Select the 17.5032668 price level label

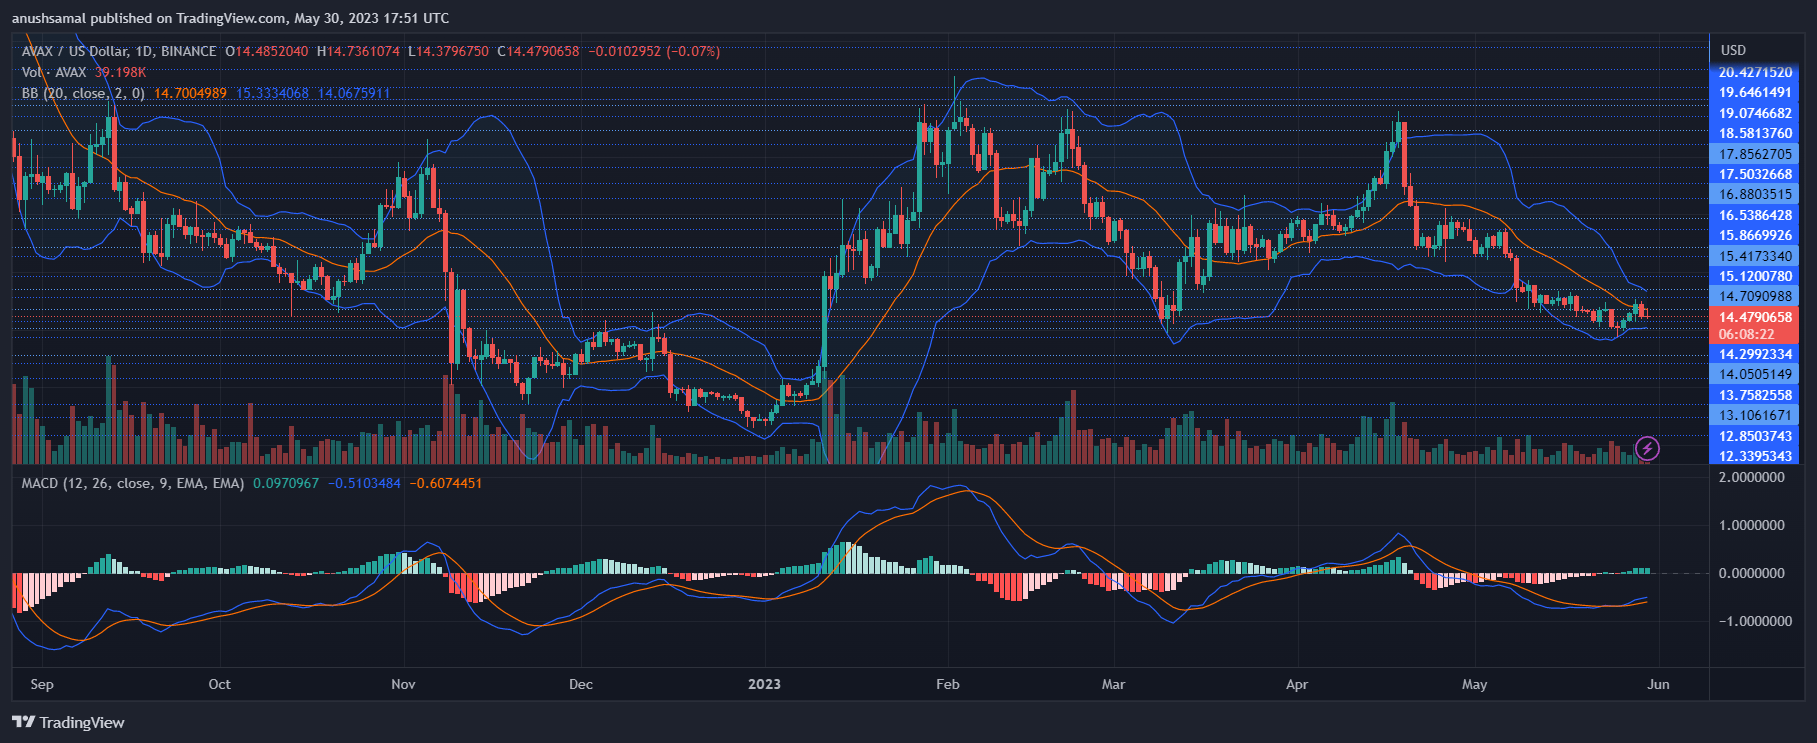click(1755, 174)
